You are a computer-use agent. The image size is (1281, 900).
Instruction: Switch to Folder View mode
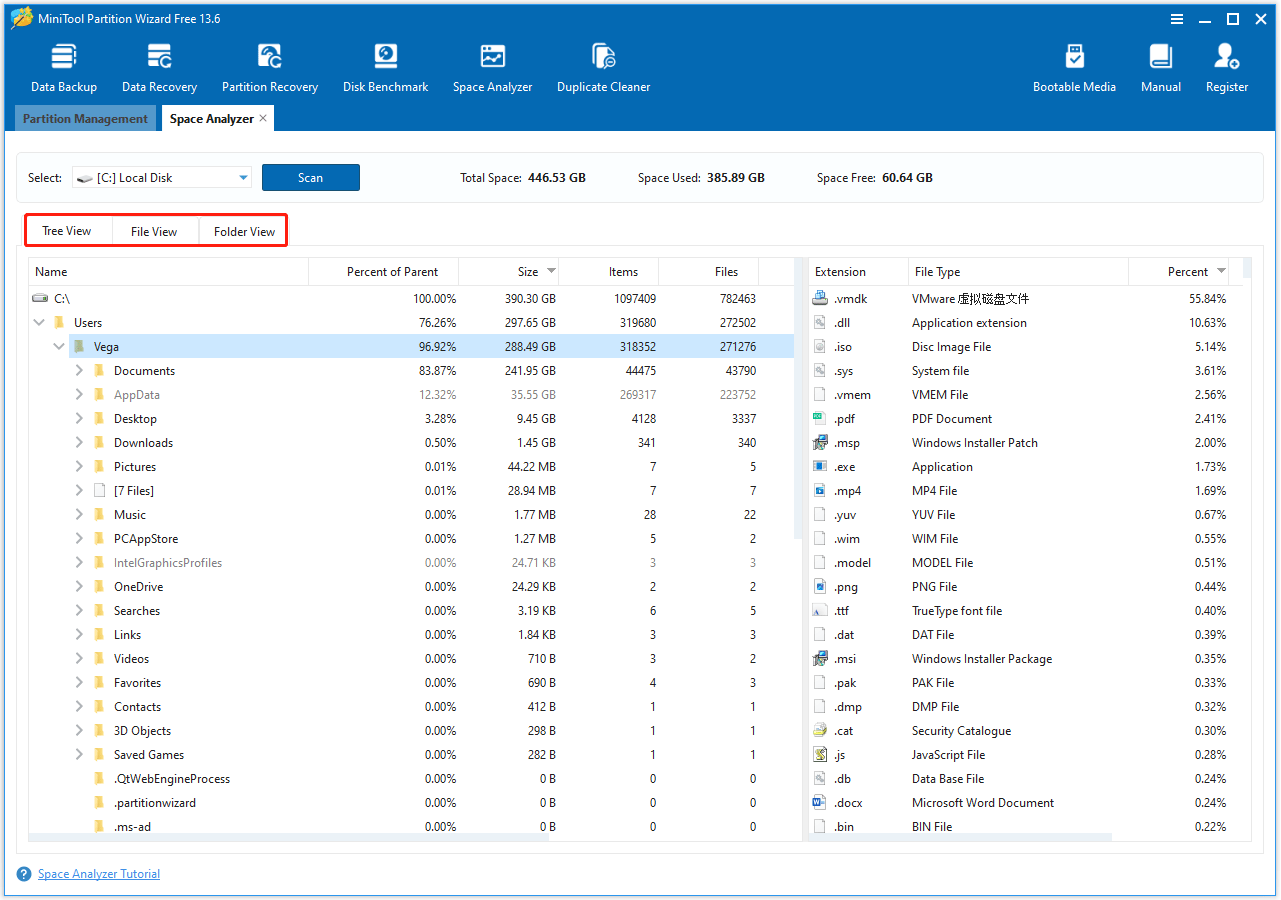tap(243, 231)
